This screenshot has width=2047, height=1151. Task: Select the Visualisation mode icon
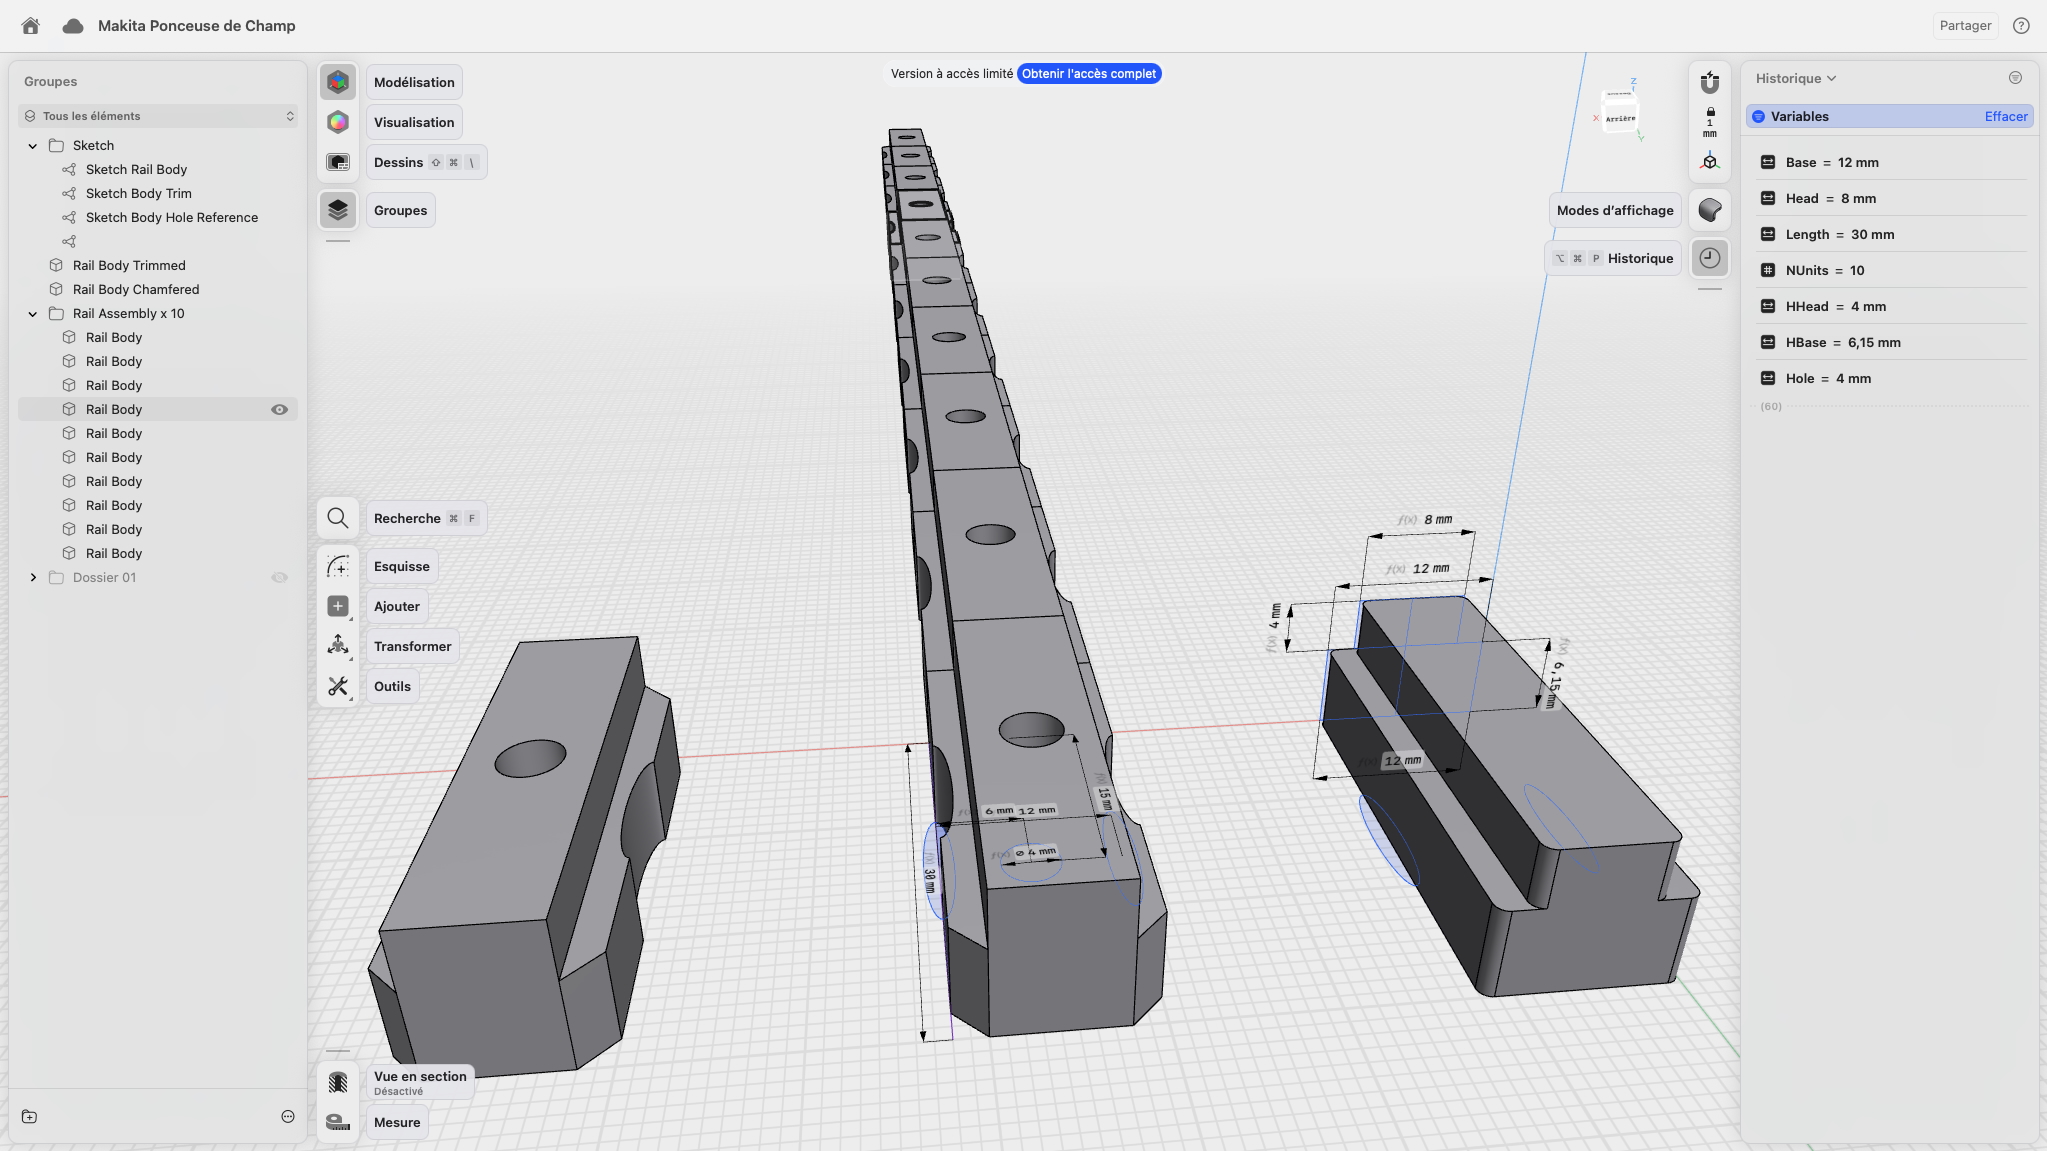338,122
